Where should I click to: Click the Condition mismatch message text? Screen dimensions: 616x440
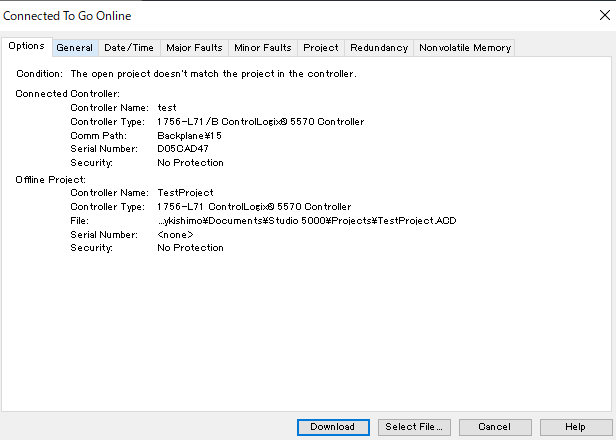212,74
